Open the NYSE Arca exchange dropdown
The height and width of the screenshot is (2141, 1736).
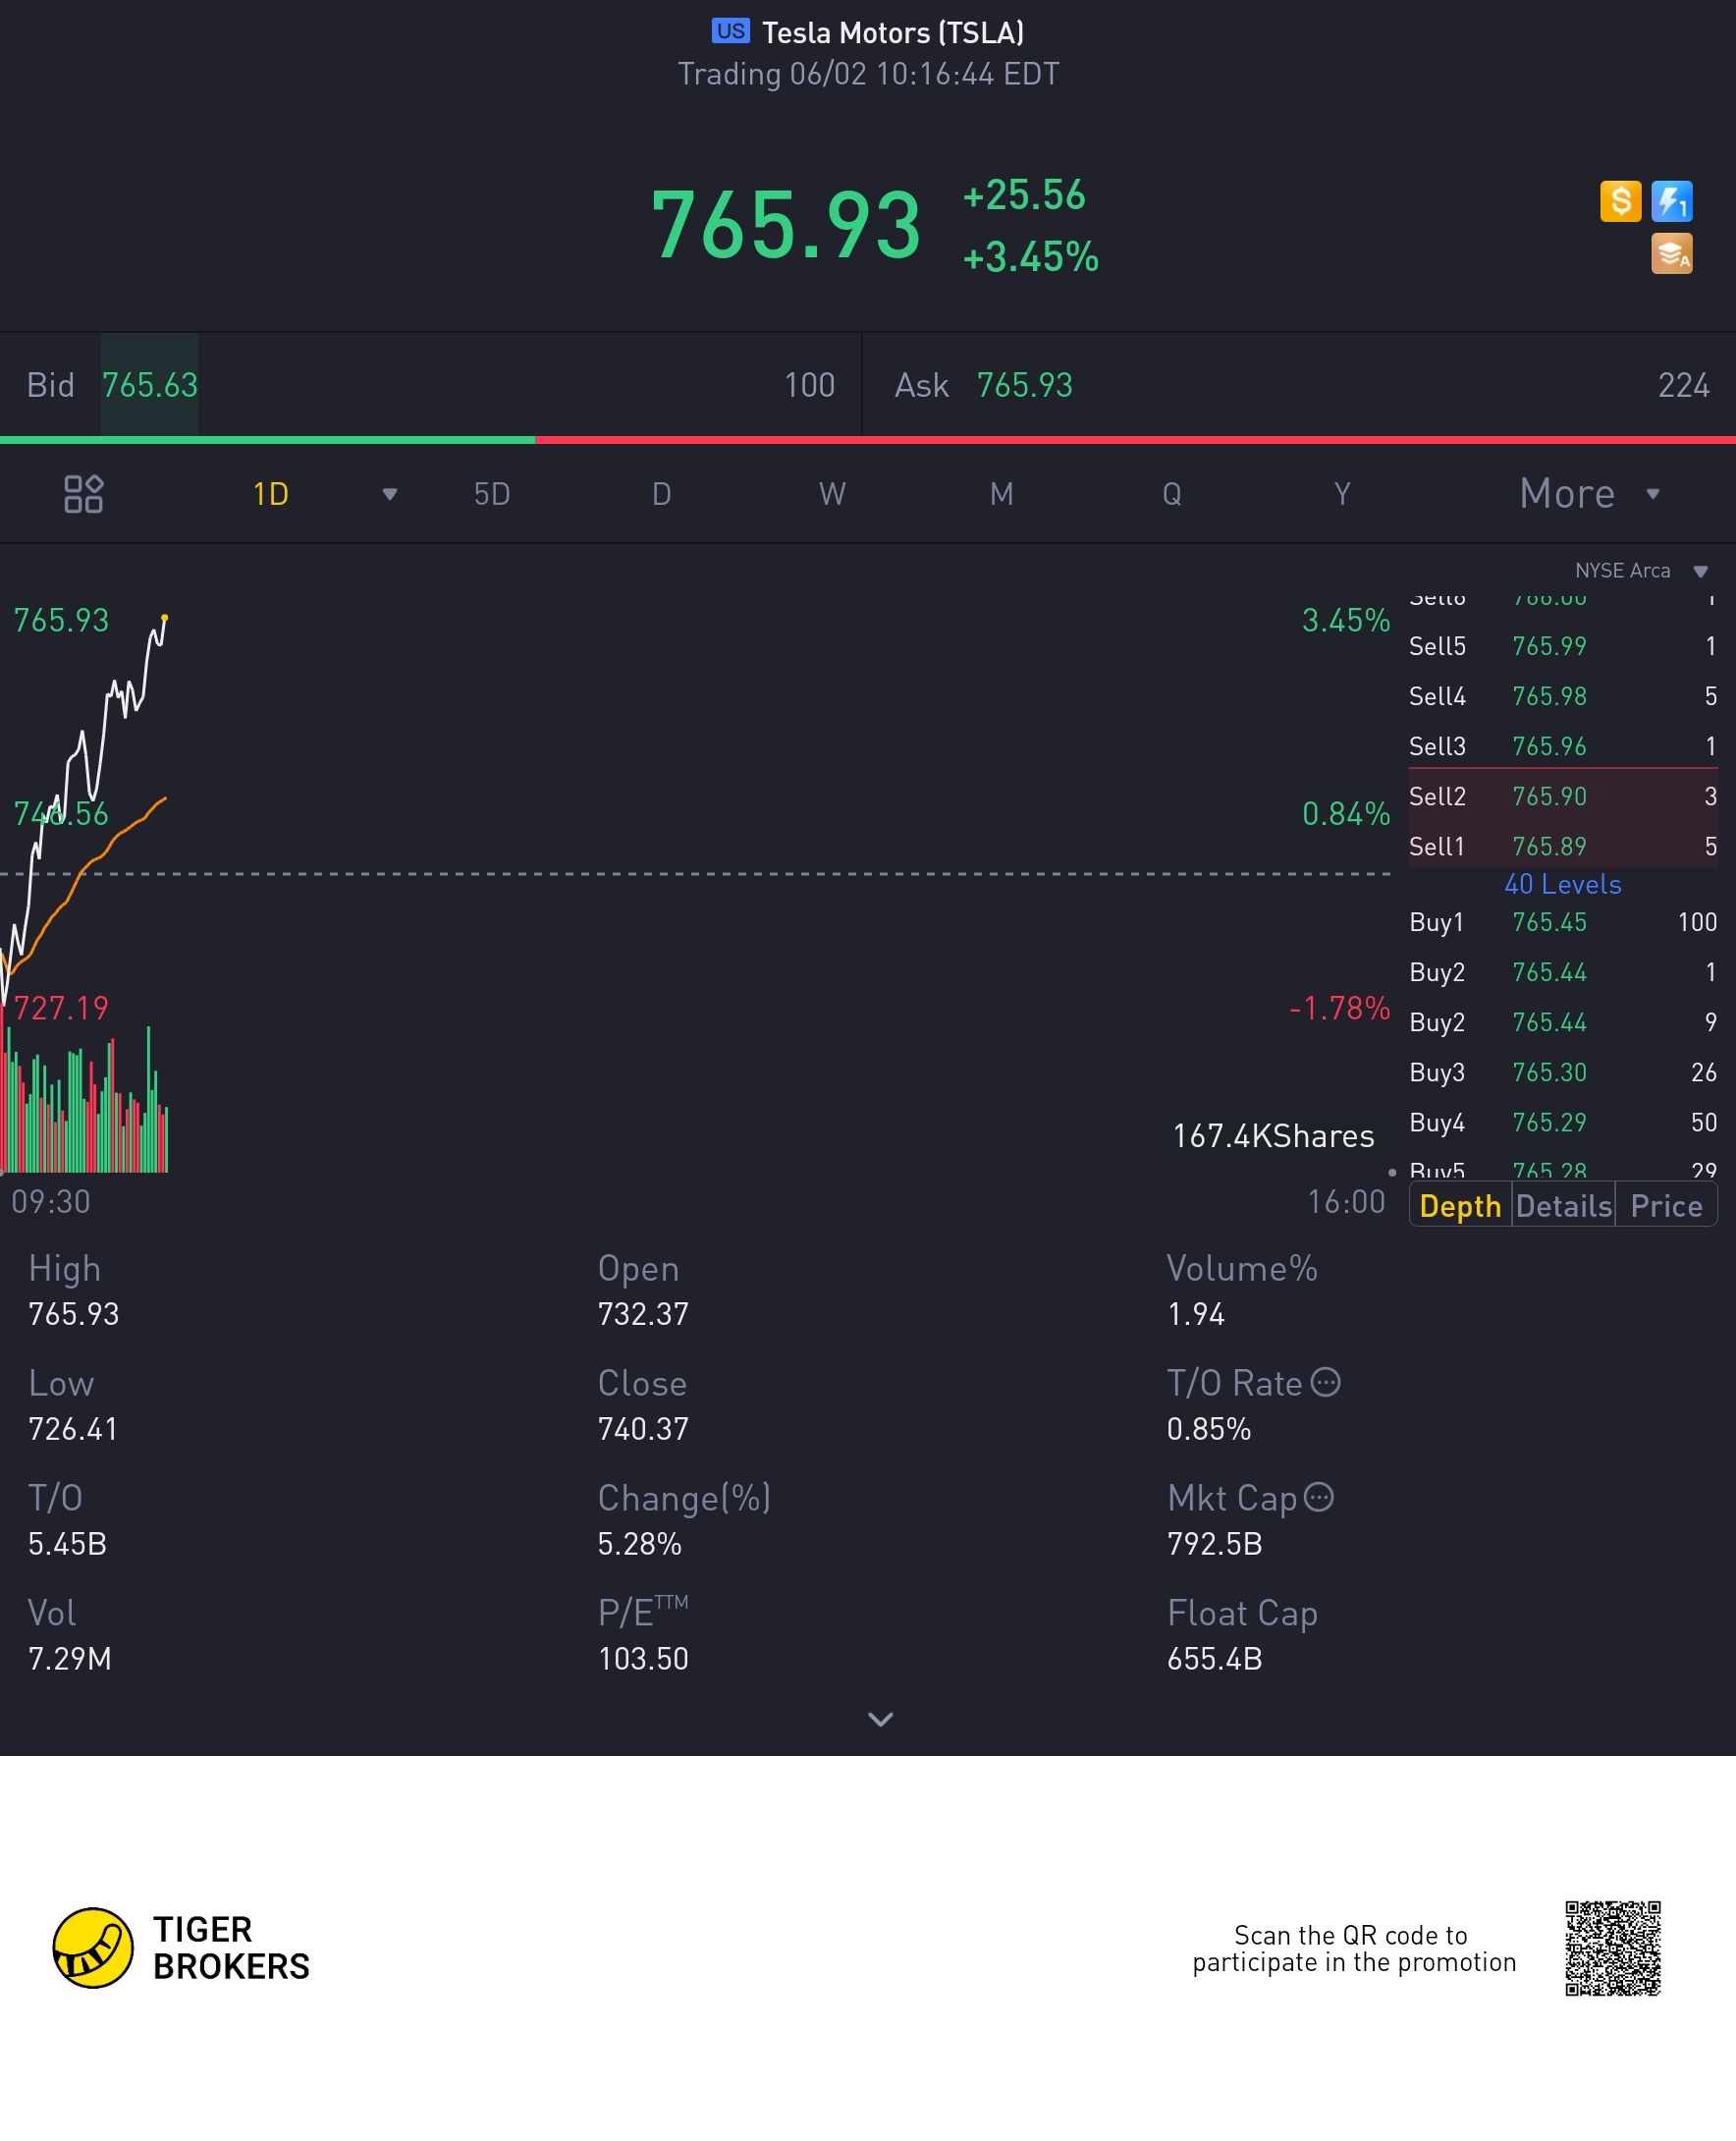(x=1640, y=571)
